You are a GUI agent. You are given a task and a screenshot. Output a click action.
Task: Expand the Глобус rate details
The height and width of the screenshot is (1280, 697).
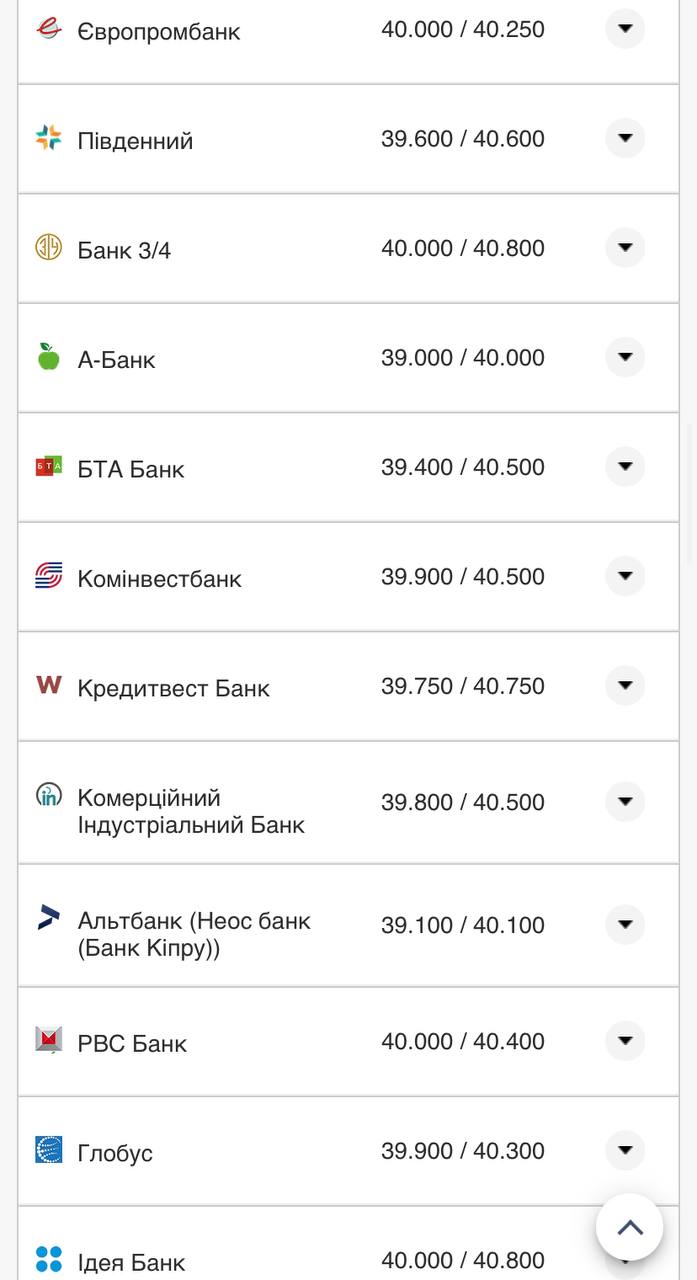click(x=624, y=1151)
